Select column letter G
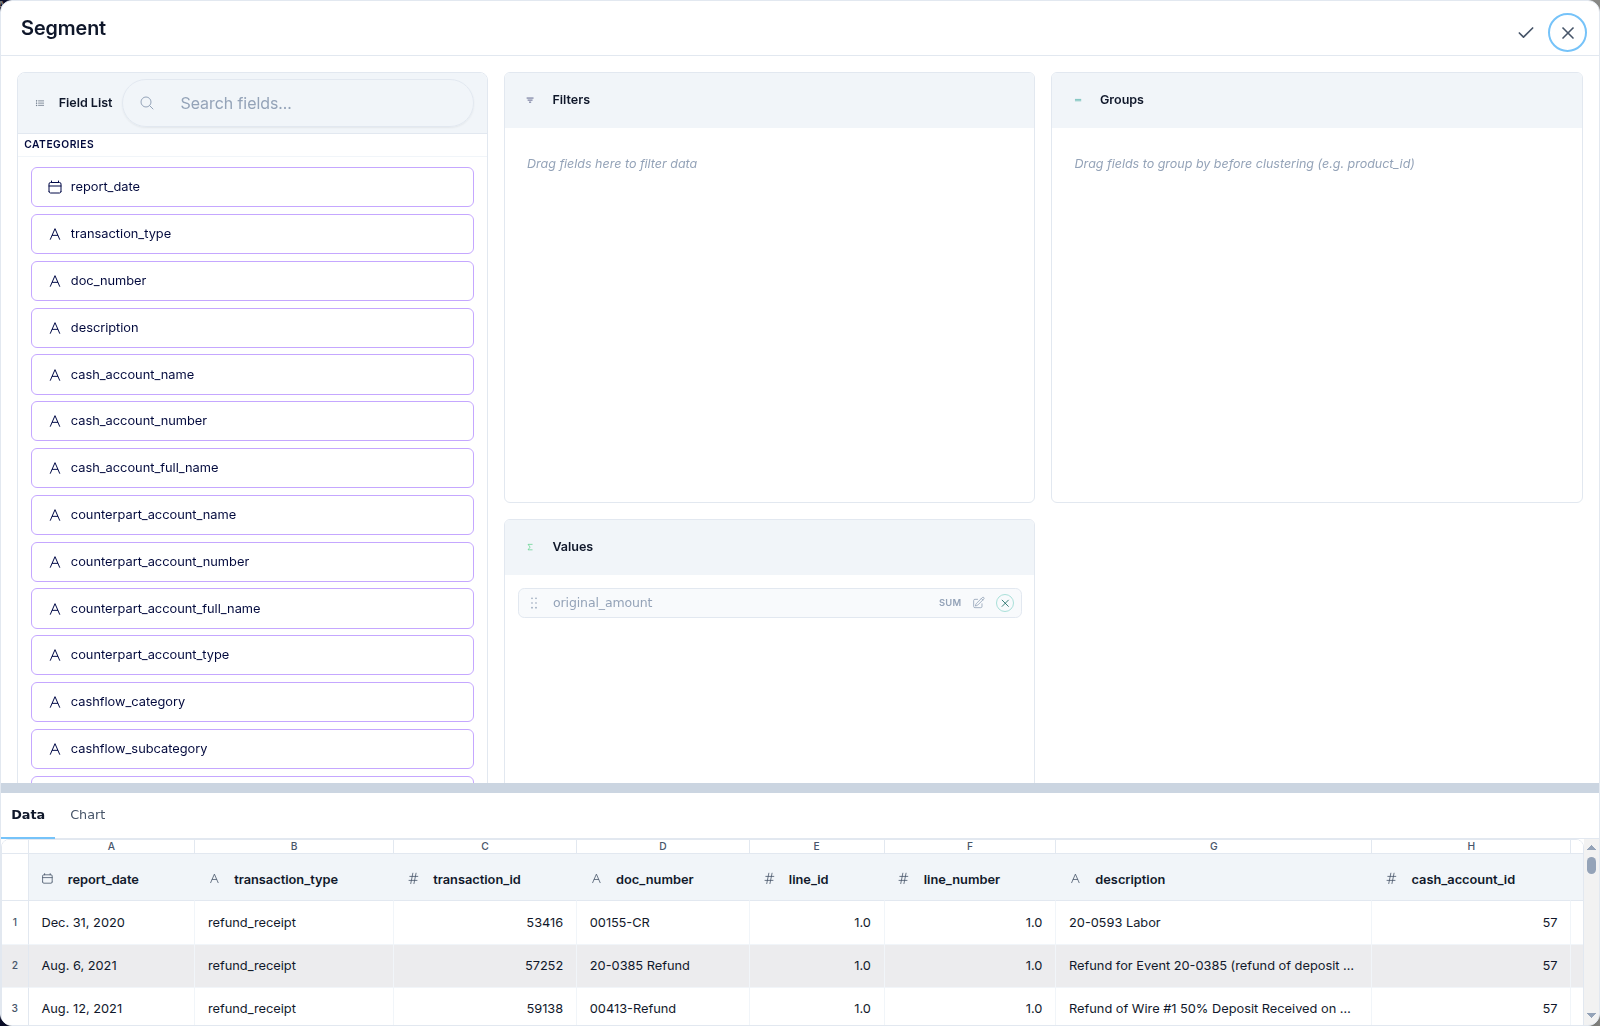The image size is (1600, 1026). (1213, 846)
